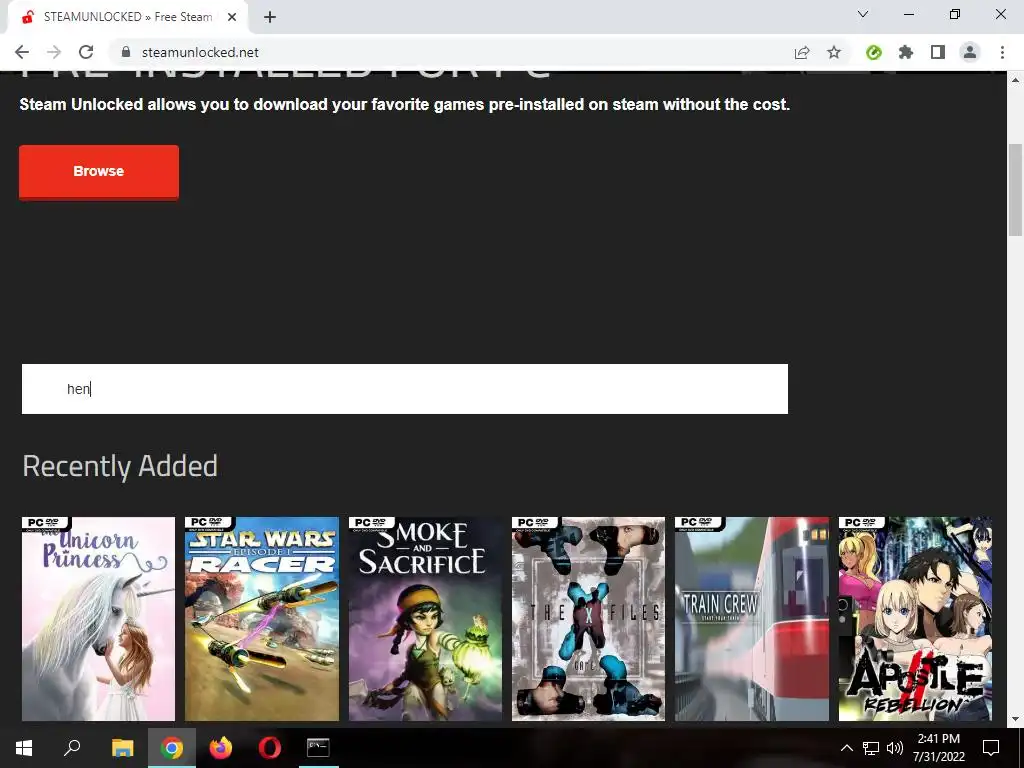Click scrollbar up arrow

coord(1015,80)
